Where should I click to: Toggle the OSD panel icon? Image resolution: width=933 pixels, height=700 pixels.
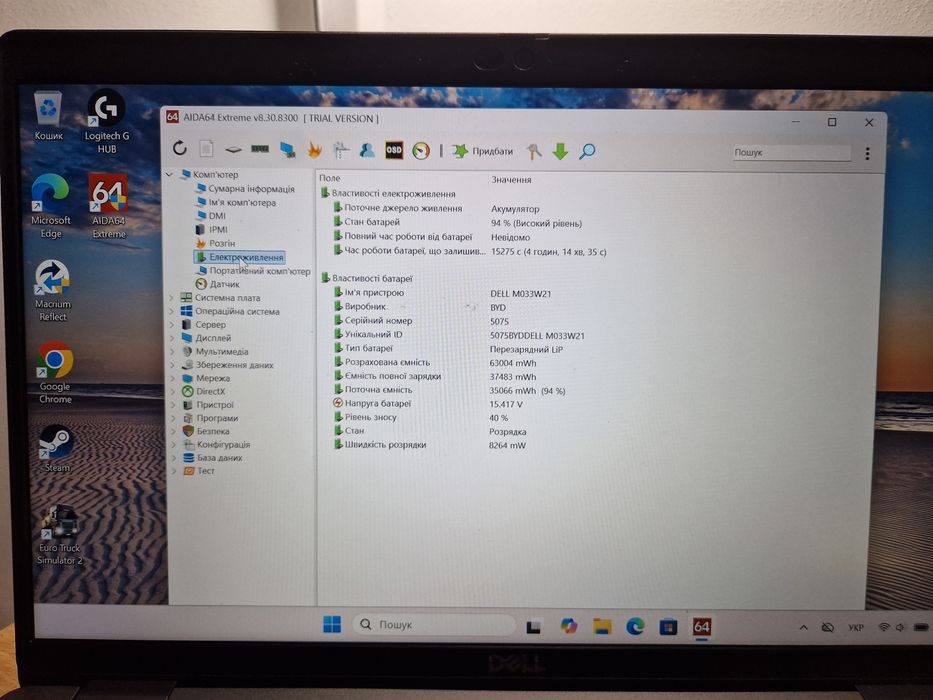tap(393, 150)
